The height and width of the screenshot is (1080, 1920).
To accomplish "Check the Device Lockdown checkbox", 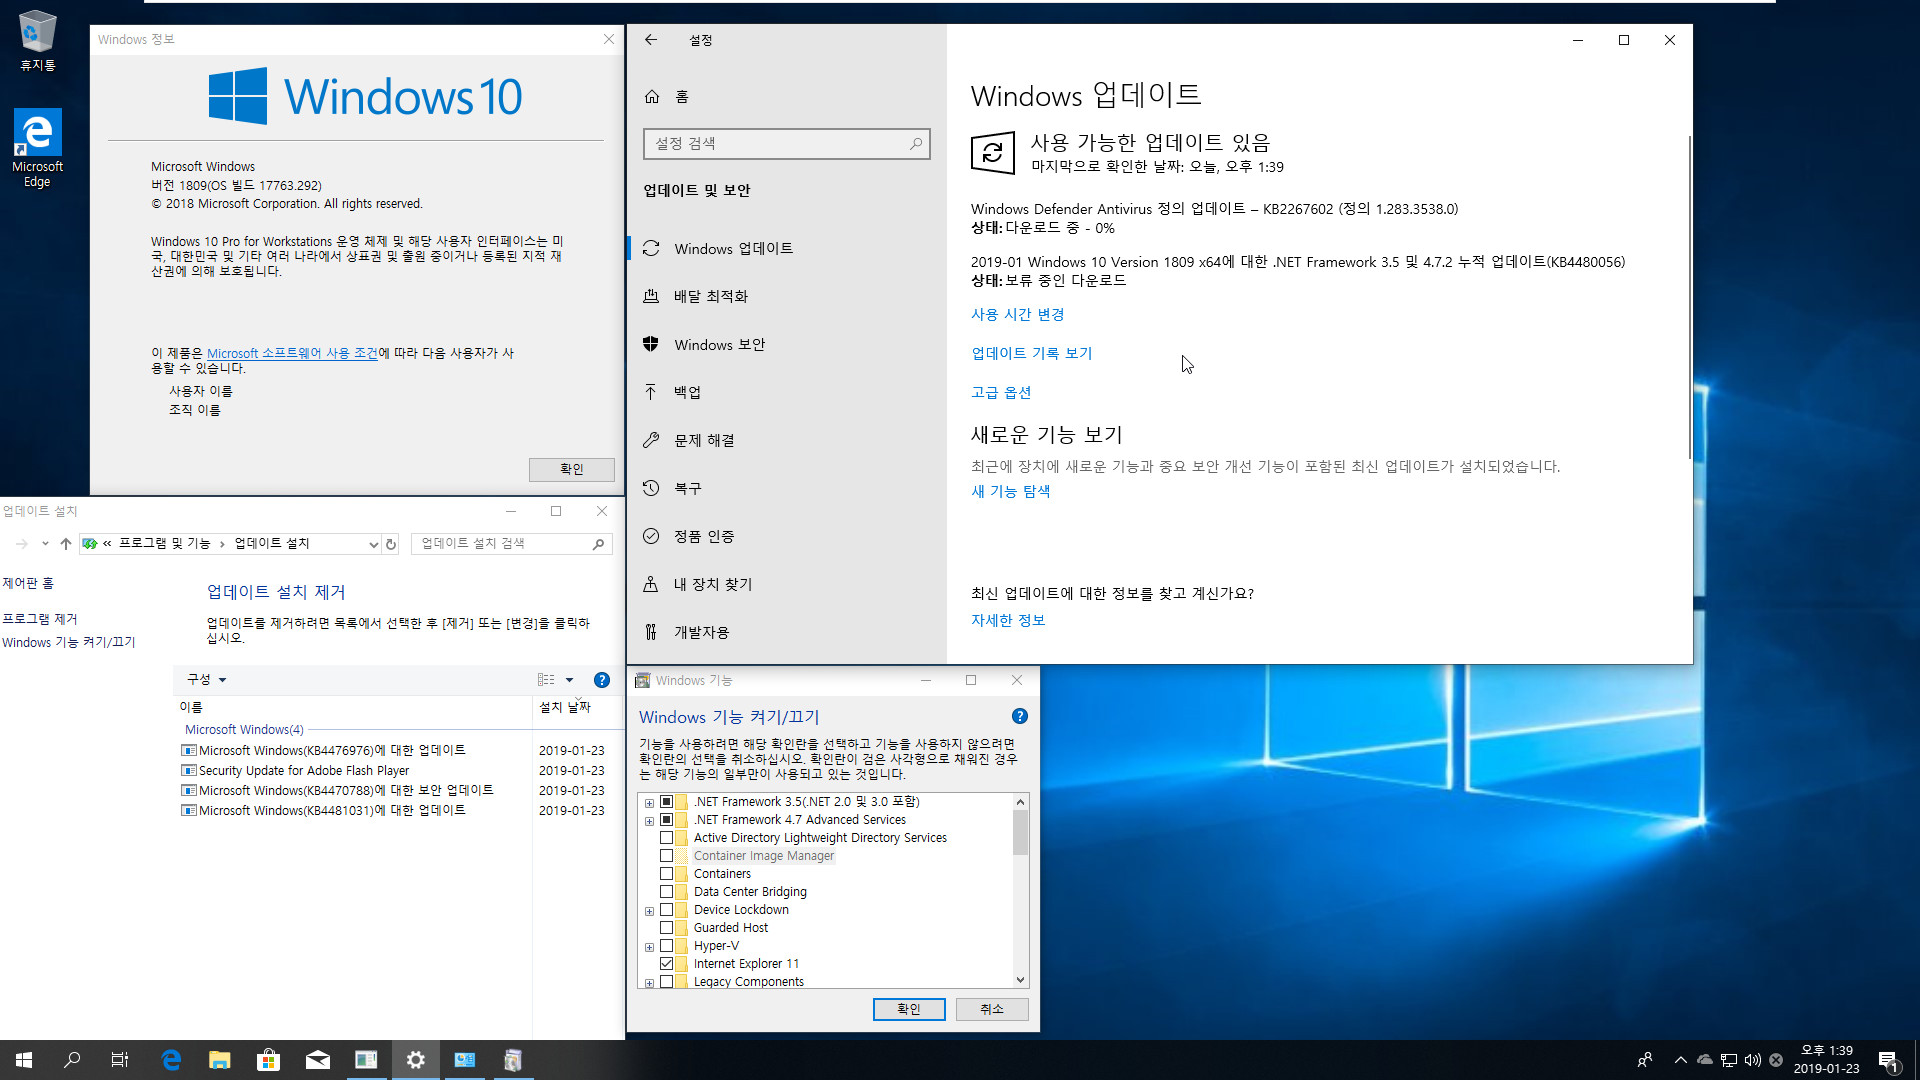I will (x=666, y=910).
